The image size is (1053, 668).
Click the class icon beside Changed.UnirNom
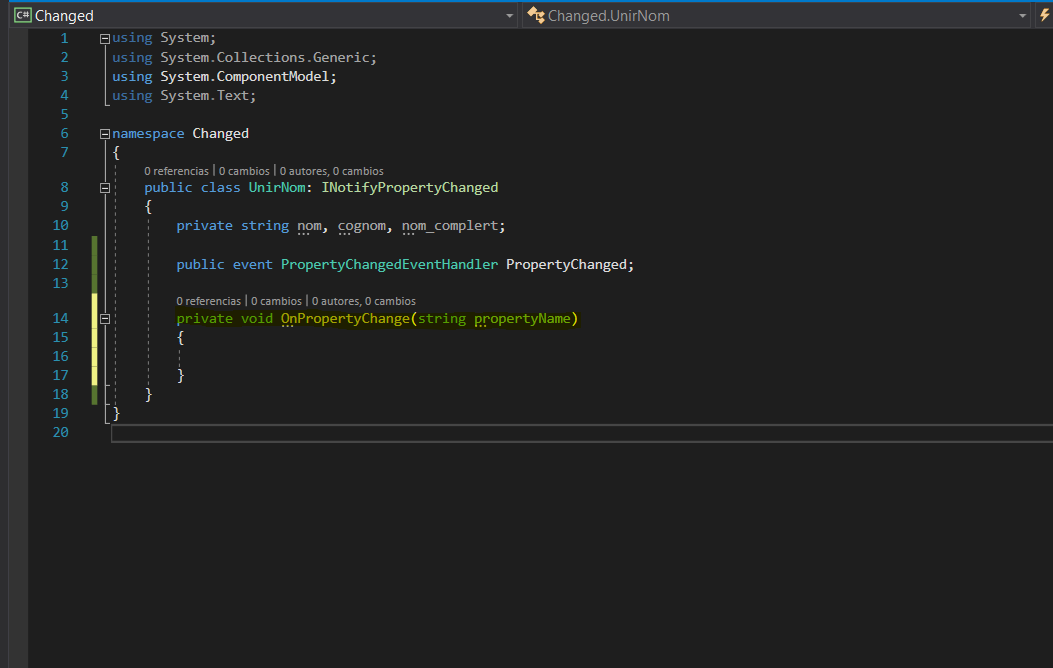(x=536, y=15)
